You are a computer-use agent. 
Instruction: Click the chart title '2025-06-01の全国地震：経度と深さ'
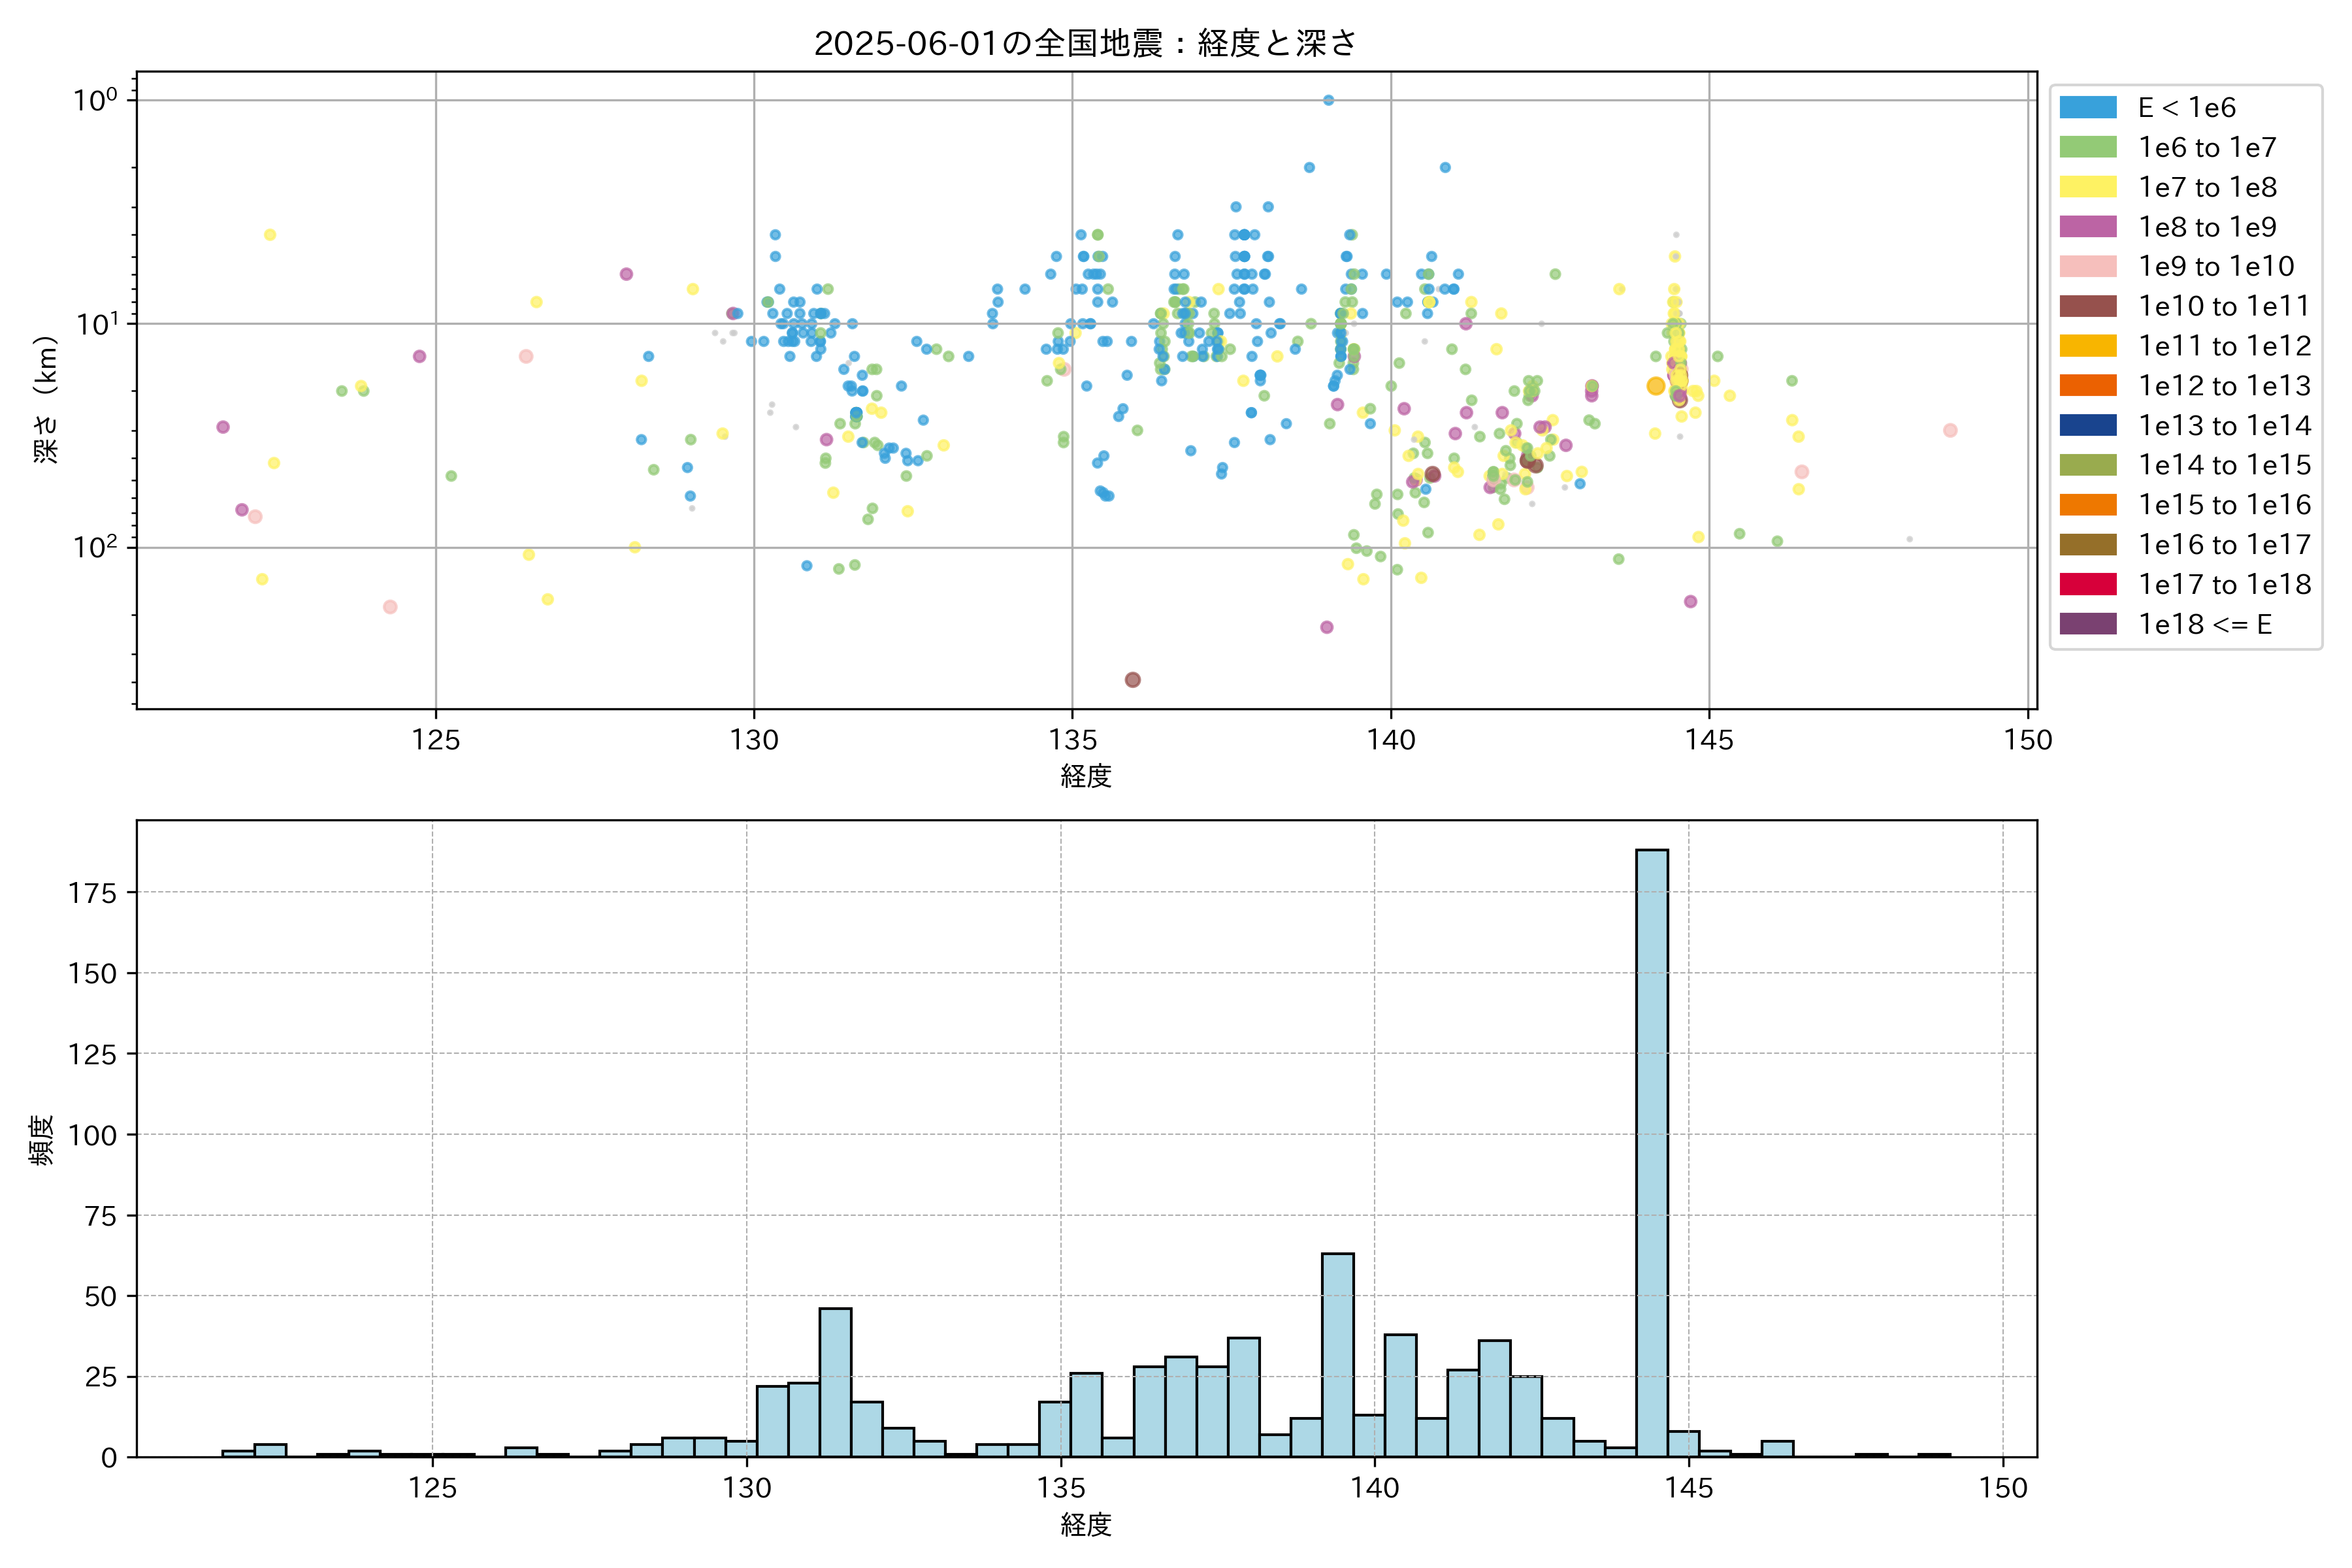click(1085, 43)
